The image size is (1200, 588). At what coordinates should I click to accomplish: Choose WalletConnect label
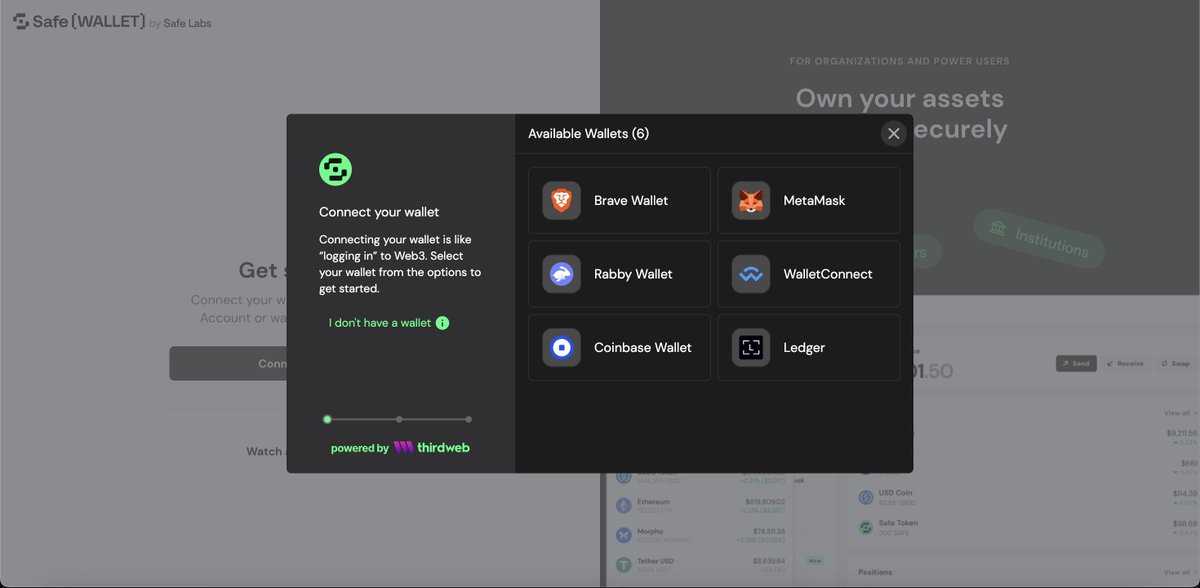pyautogui.click(x=828, y=274)
